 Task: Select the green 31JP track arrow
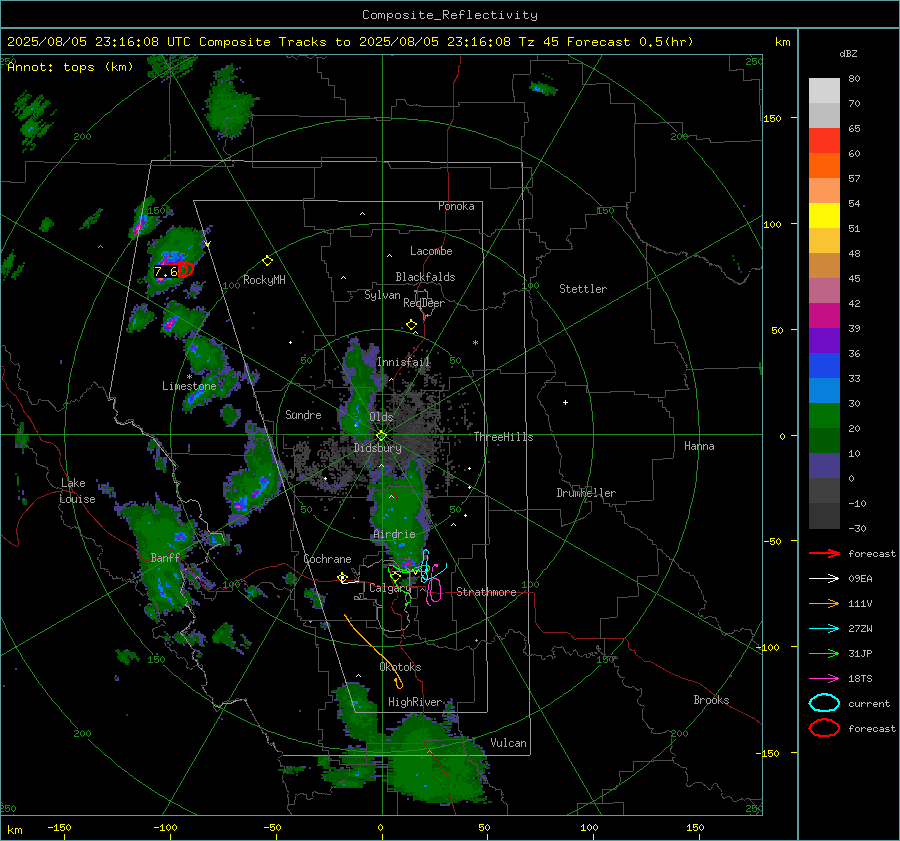click(x=824, y=653)
